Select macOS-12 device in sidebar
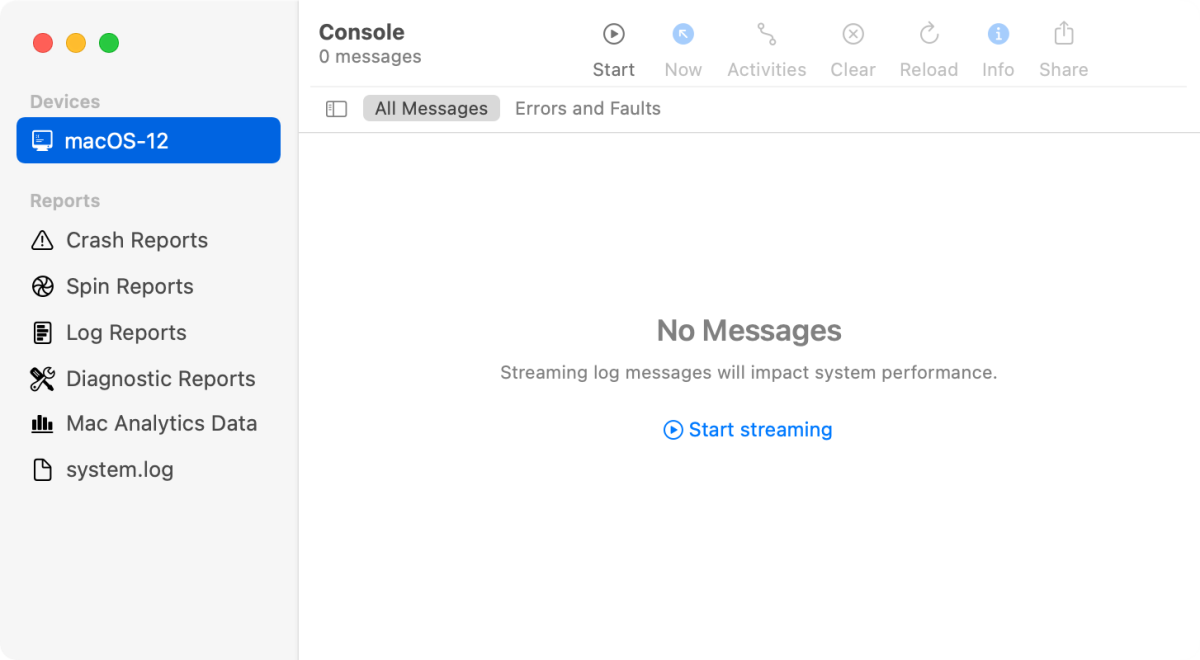 click(148, 141)
